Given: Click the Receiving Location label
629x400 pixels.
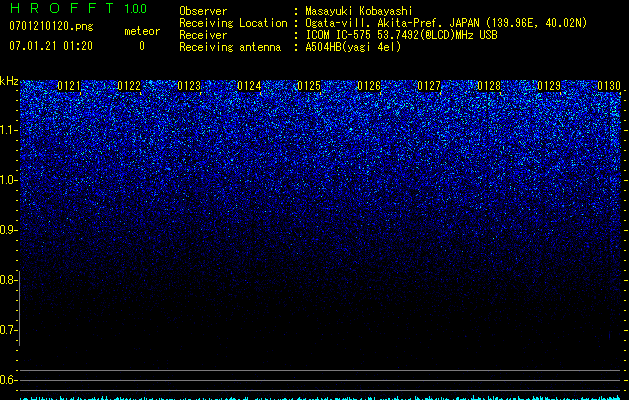Looking at the screenshot, I should point(233,23).
